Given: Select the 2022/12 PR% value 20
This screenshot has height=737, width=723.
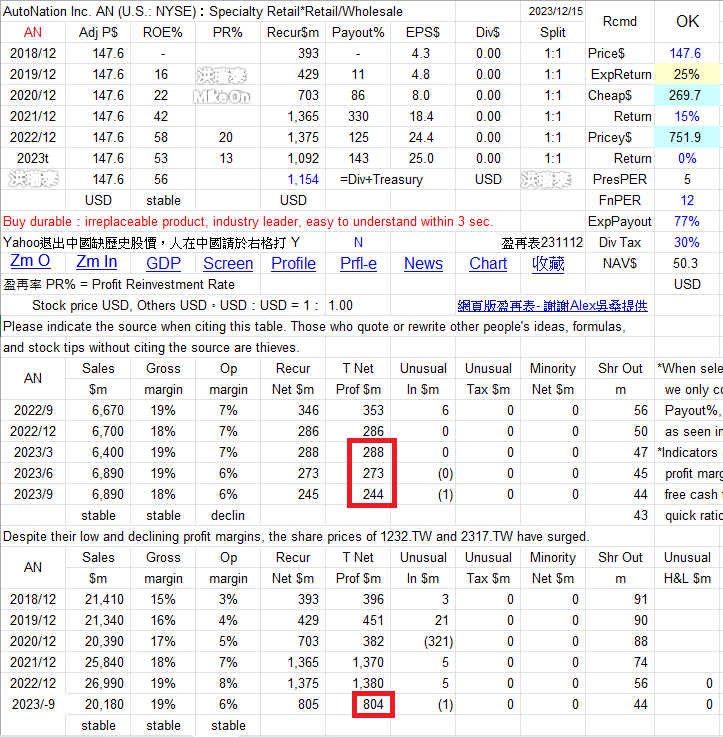Looking at the screenshot, I should (226, 137).
